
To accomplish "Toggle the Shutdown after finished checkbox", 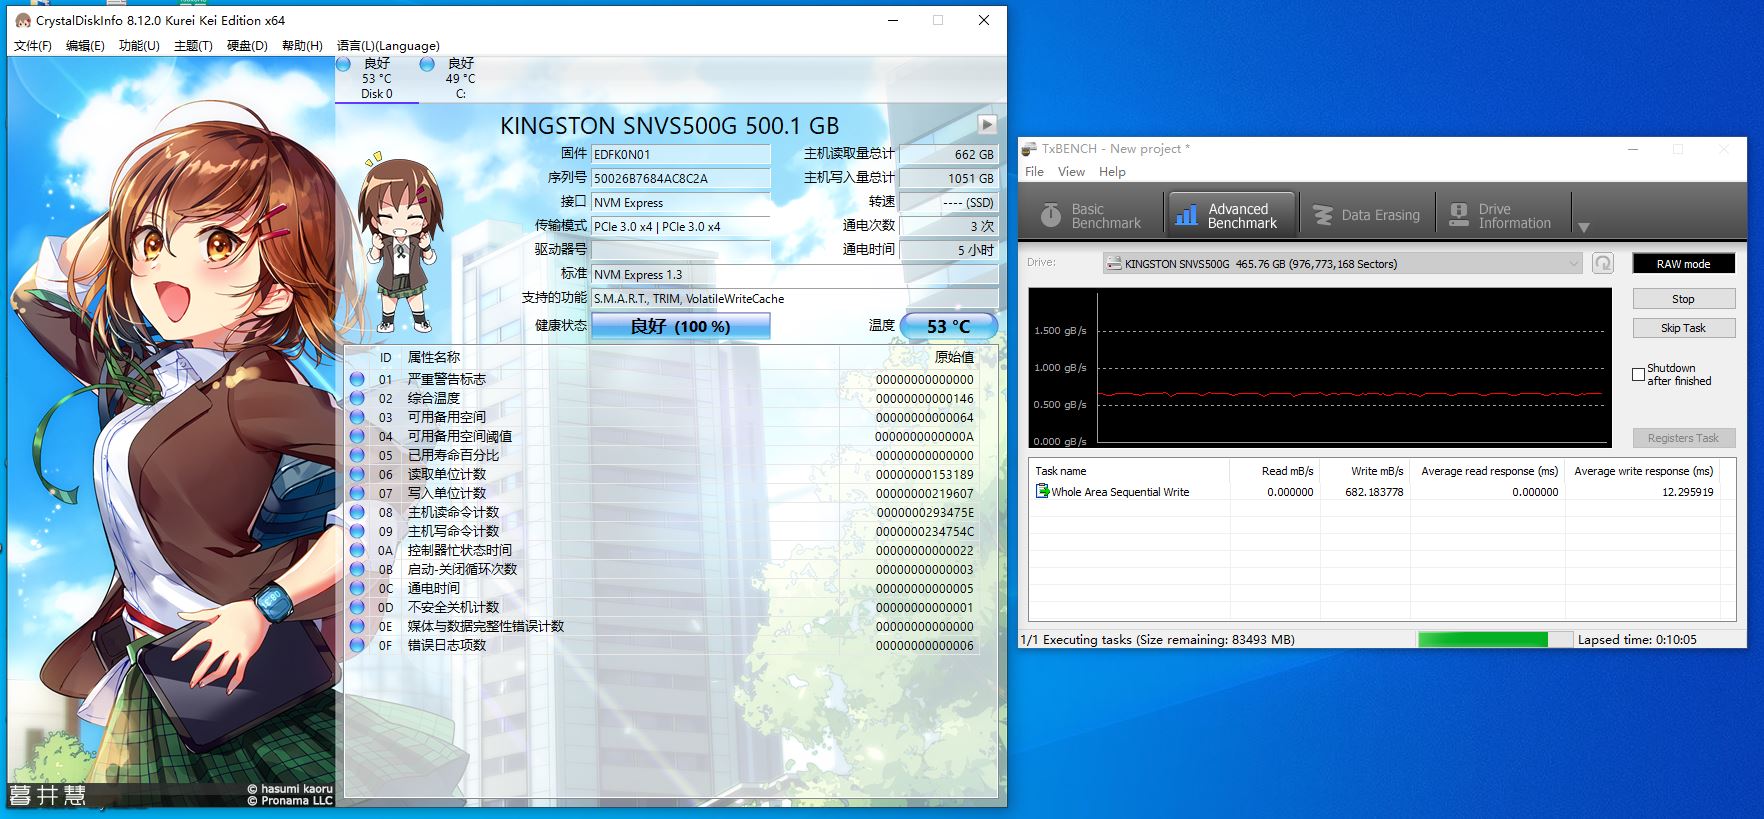I will [1638, 374].
